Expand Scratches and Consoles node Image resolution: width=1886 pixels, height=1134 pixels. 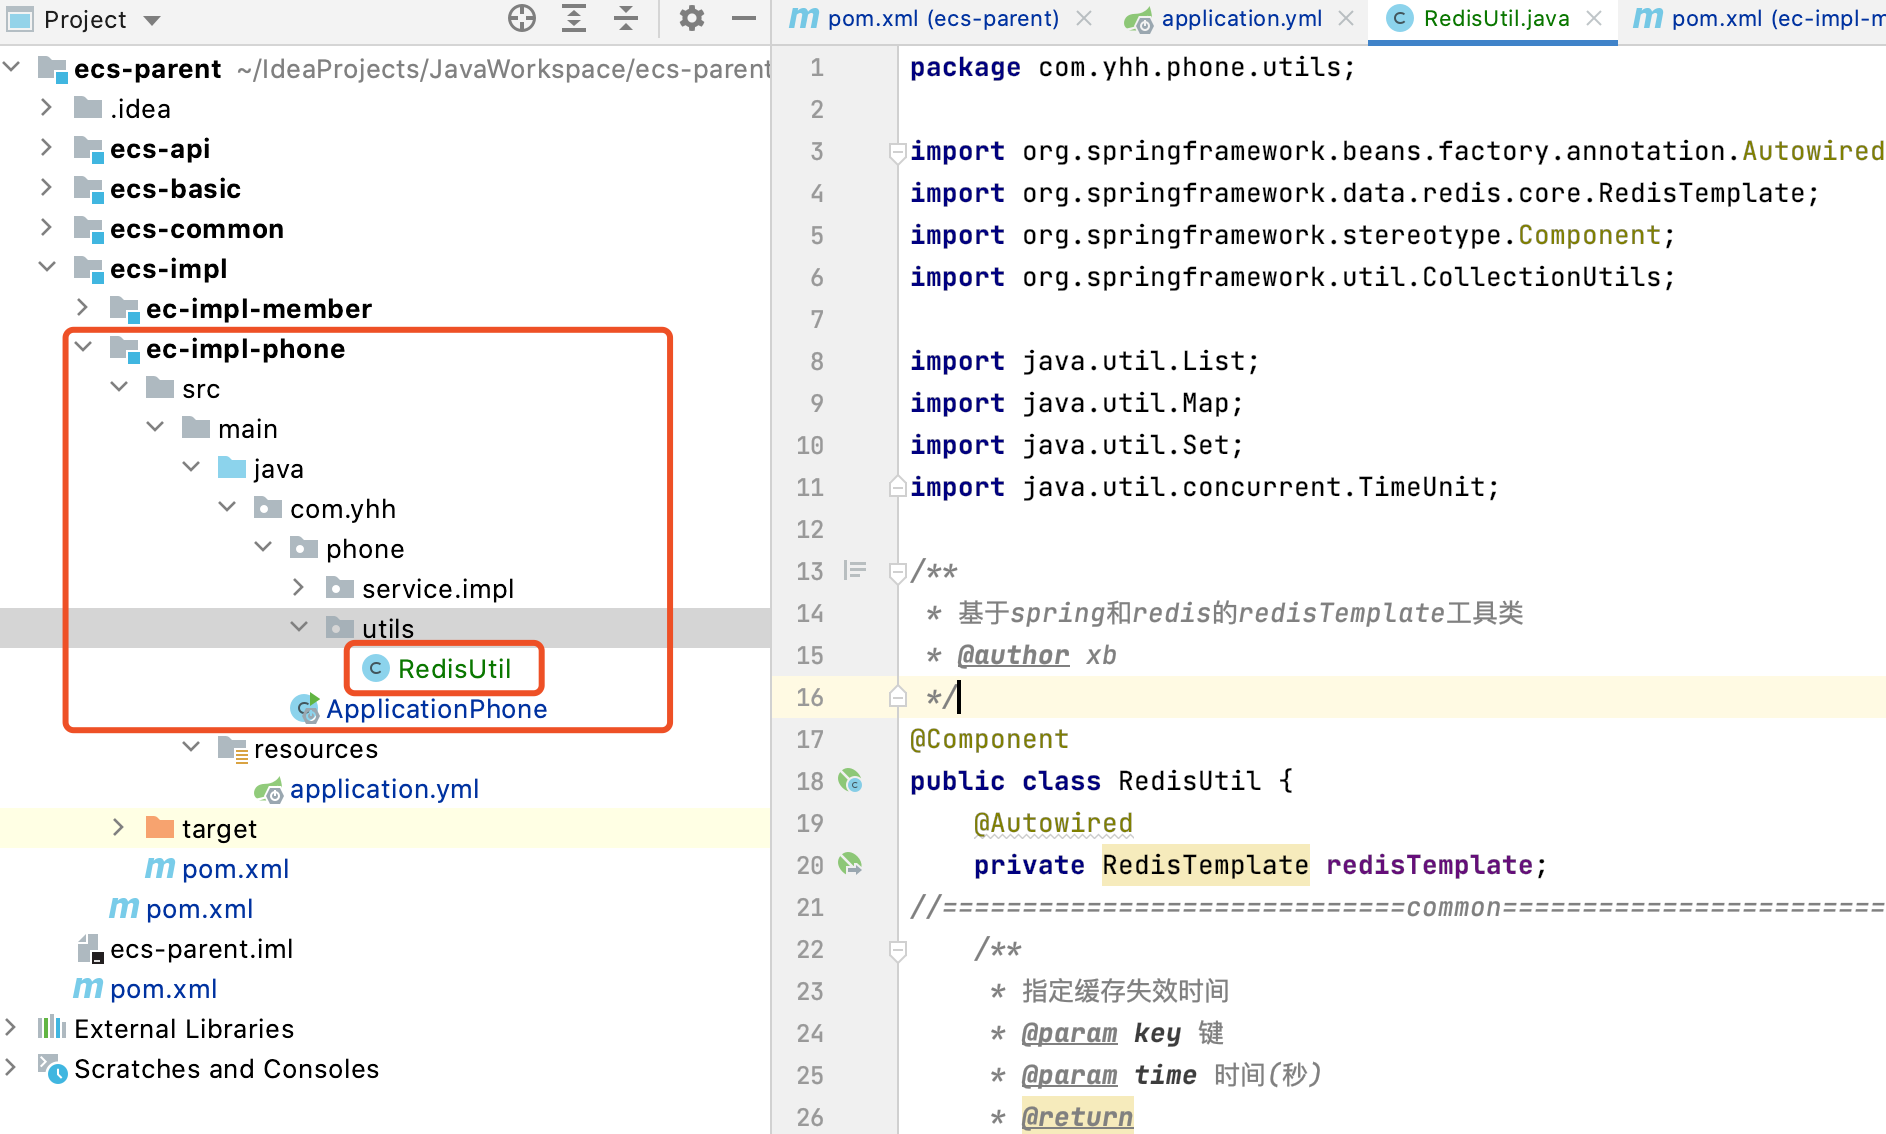tap(12, 1067)
